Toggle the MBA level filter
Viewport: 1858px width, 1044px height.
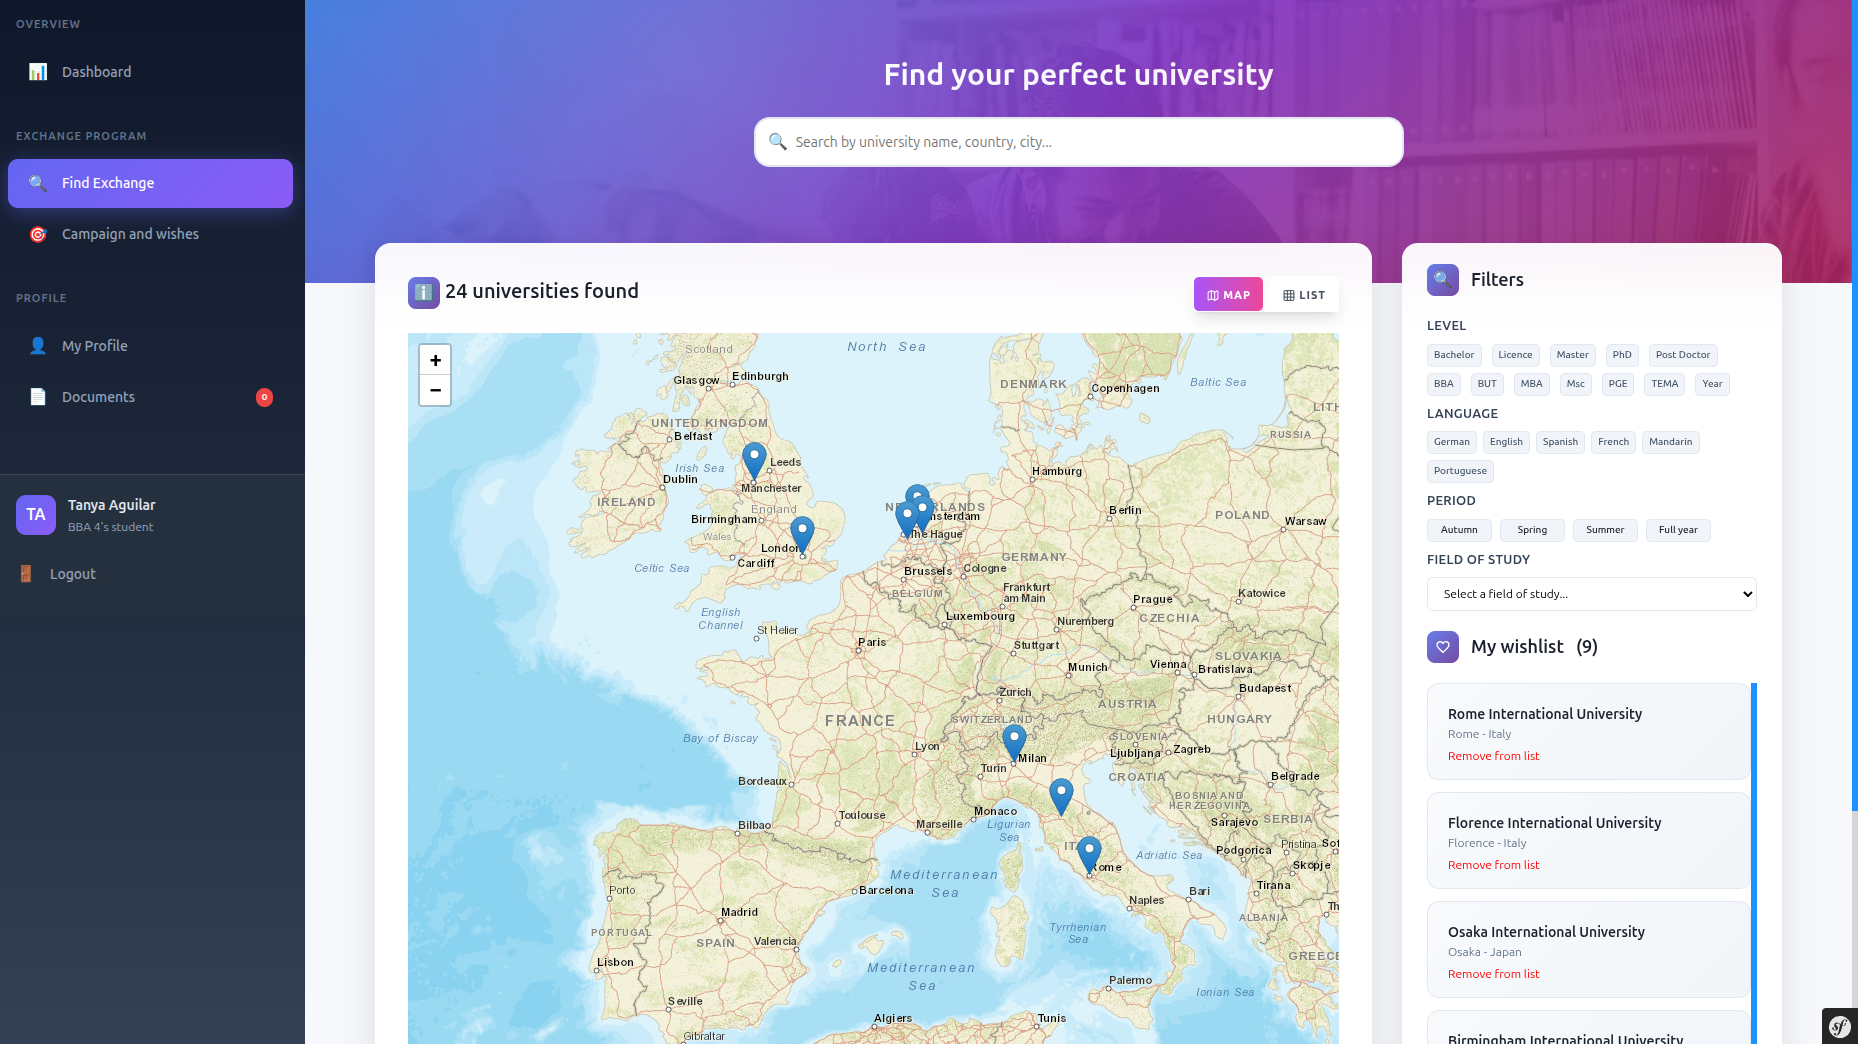(1532, 384)
